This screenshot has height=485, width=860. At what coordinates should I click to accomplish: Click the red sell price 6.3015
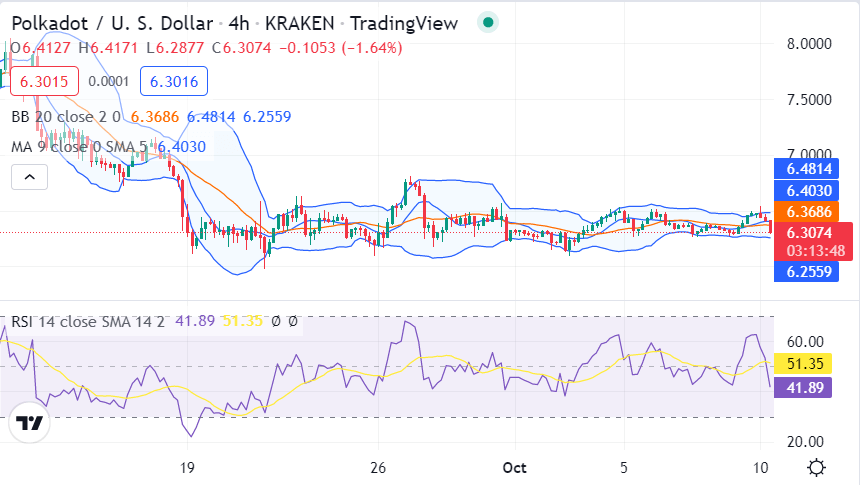(x=44, y=81)
